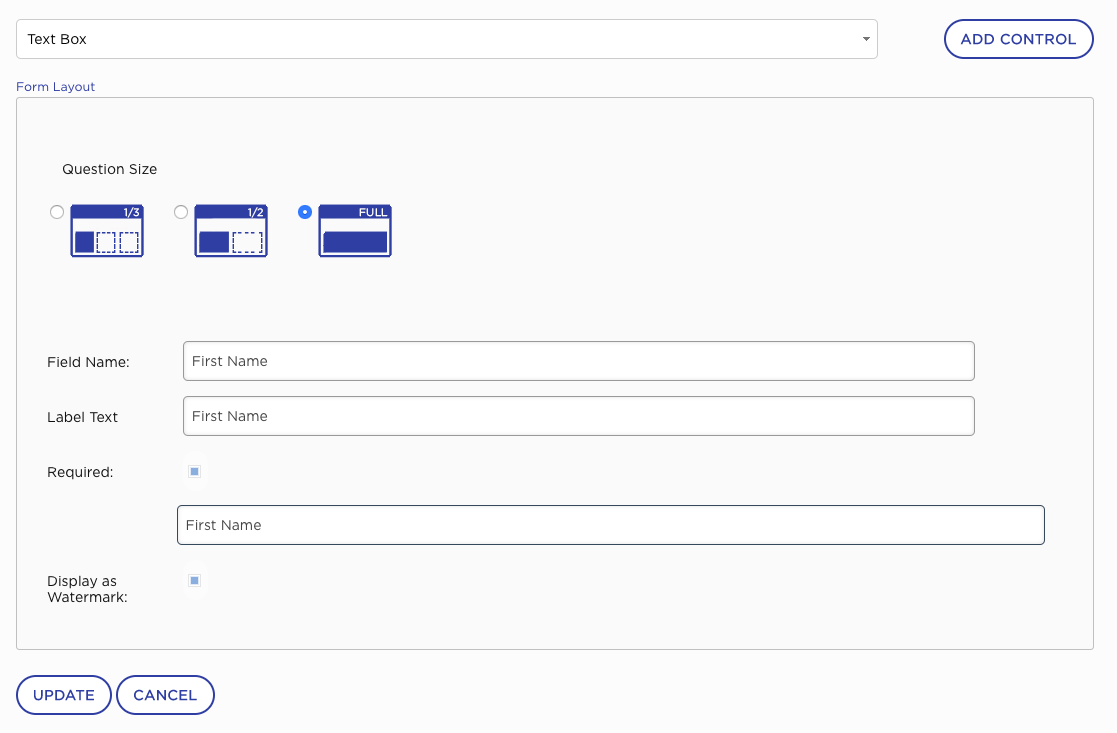Select the FULL width layout icon
The width and height of the screenshot is (1117, 733).
pos(355,231)
